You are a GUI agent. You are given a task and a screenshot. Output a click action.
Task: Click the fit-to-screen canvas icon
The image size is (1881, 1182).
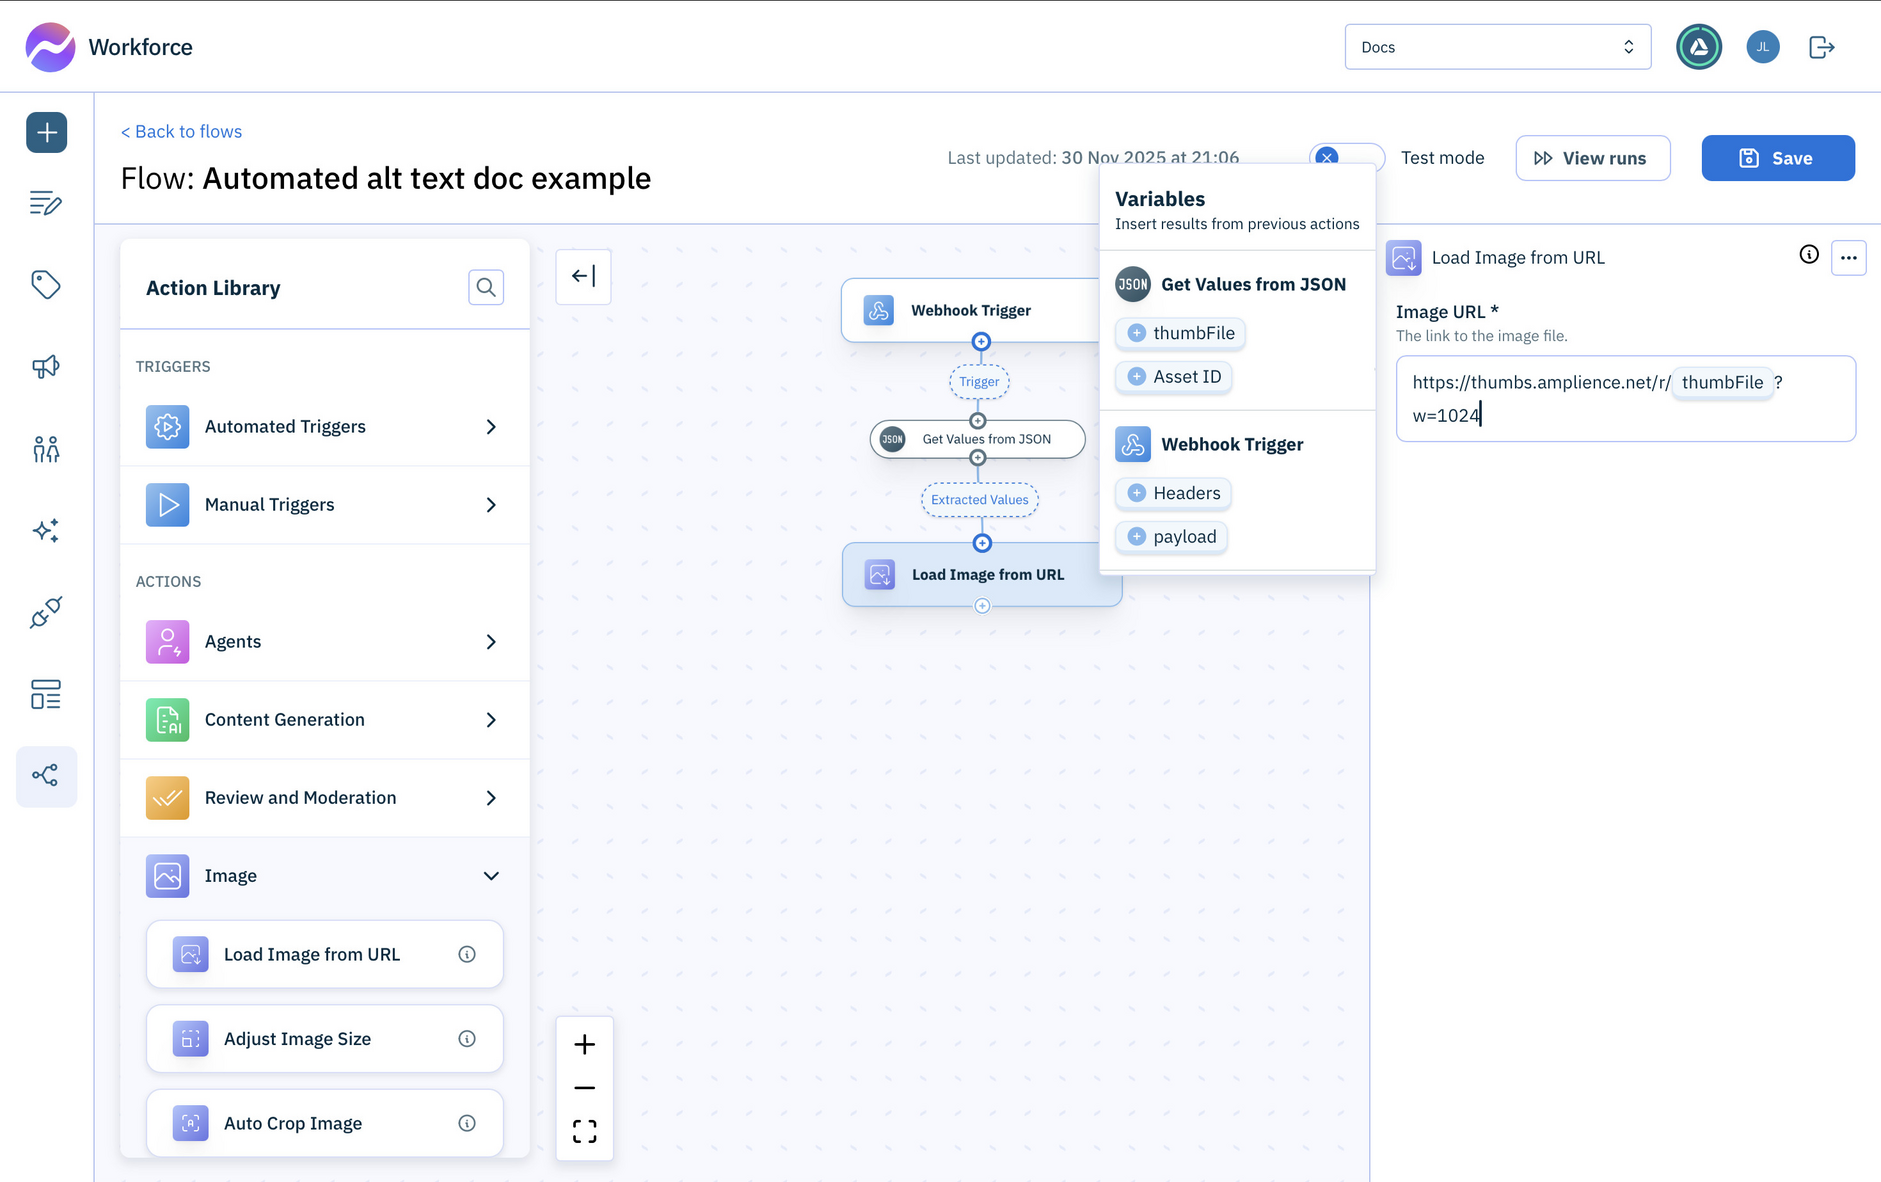tap(585, 1131)
